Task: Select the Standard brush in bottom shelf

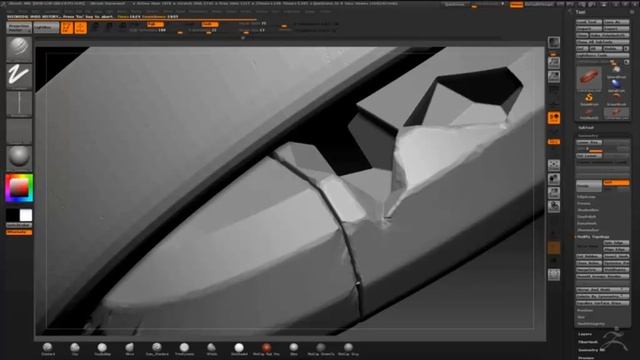Action: click(48, 349)
